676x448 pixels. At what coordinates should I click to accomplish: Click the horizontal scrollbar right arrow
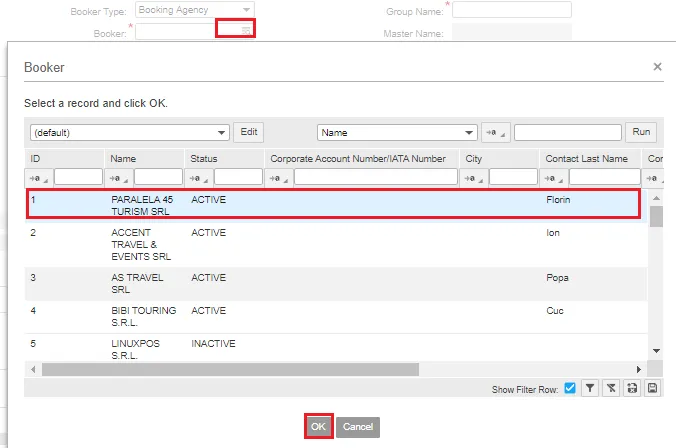(x=638, y=370)
